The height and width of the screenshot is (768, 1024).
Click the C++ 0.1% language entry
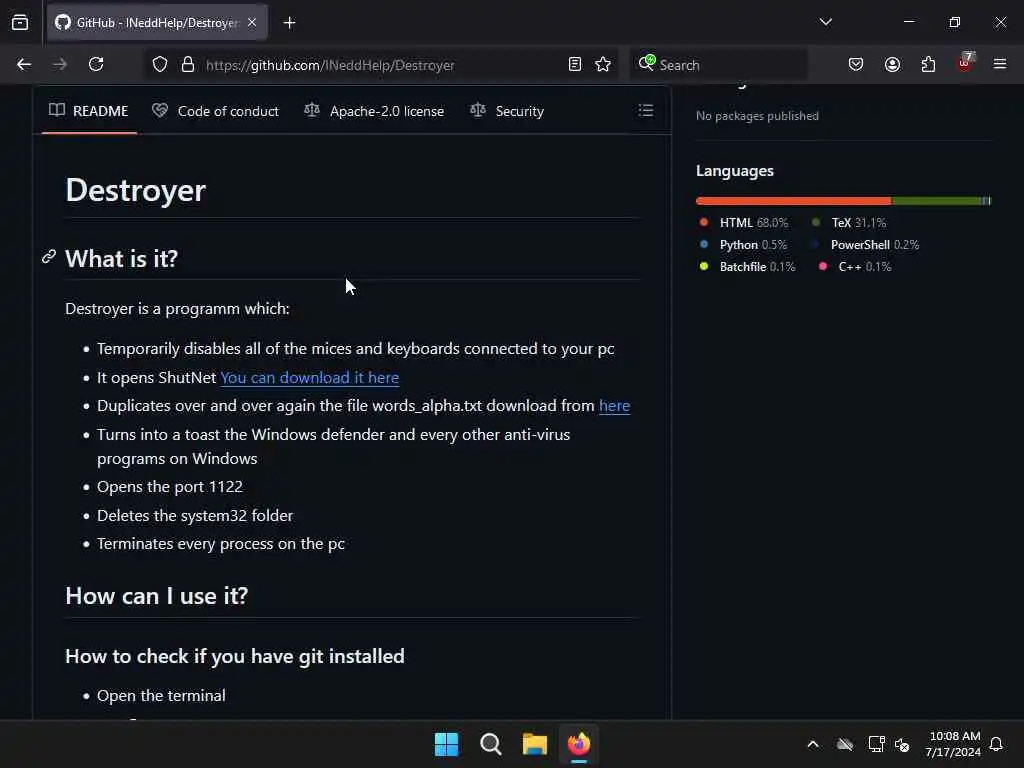tap(855, 267)
